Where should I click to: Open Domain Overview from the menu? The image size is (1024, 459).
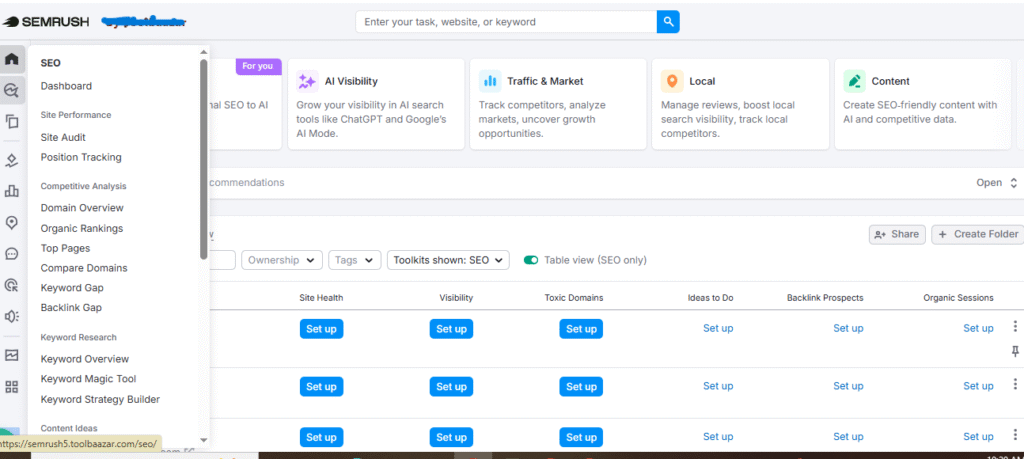82,208
